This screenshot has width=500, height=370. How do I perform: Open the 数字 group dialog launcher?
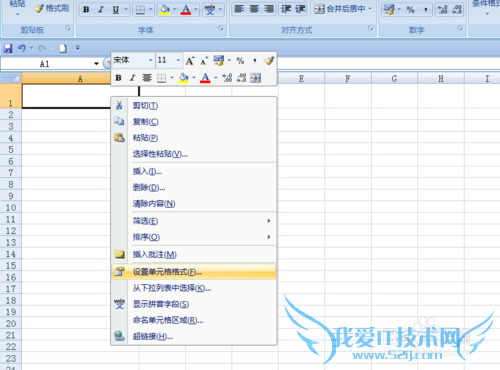click(460, 28)
